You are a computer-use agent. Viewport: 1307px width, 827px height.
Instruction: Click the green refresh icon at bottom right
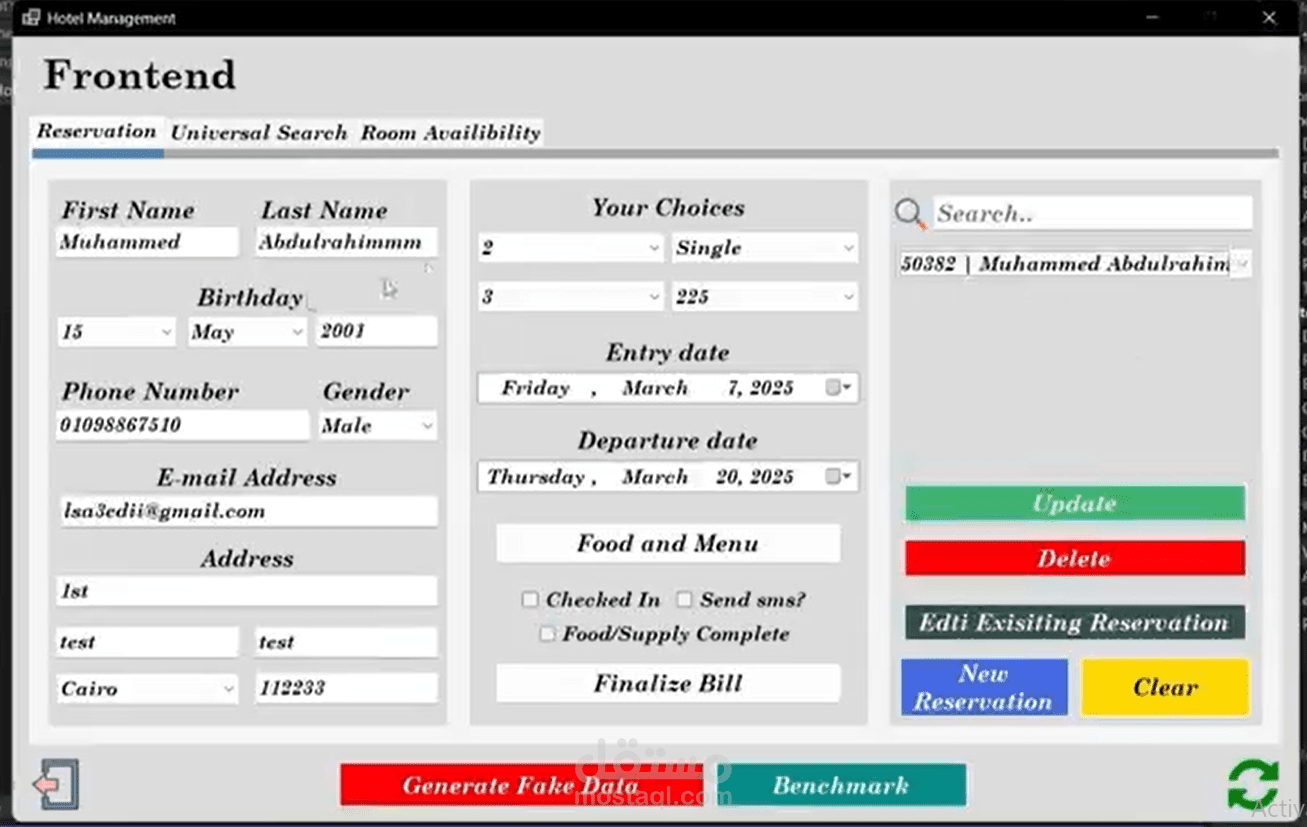click(x=1253, y=786)
